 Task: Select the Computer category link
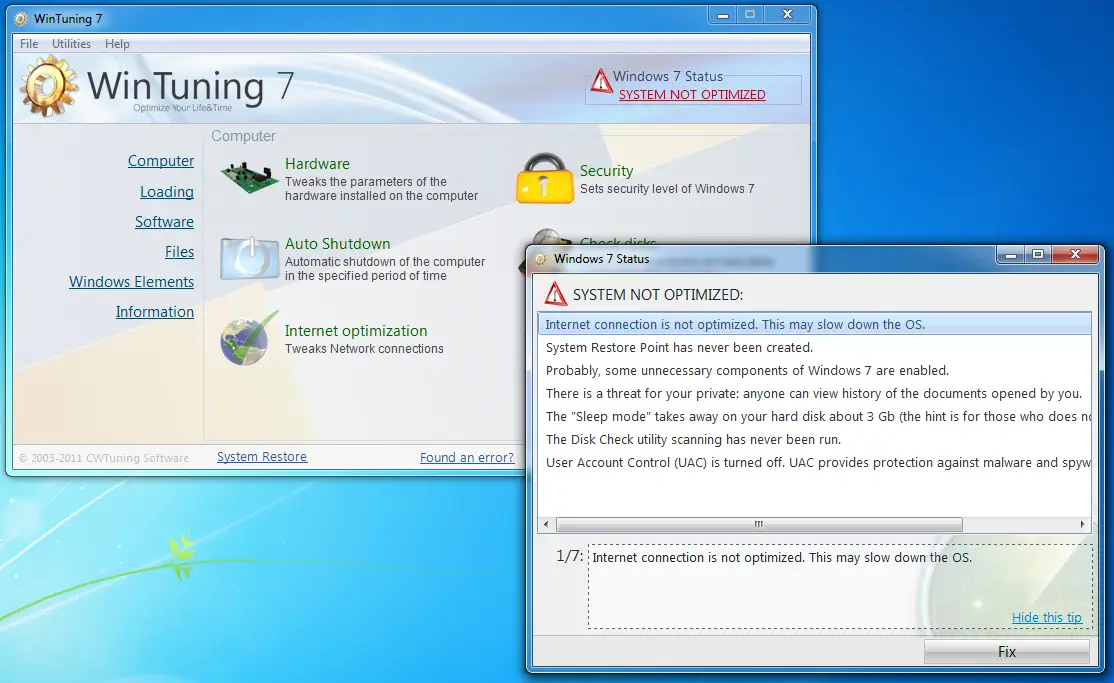tap(161, 161)
